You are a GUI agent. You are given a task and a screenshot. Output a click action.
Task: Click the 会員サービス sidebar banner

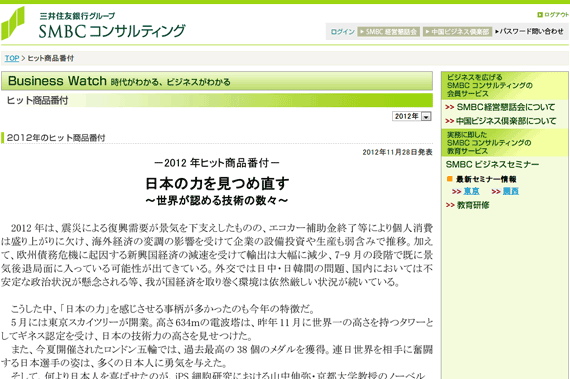(x=505, y=85)
